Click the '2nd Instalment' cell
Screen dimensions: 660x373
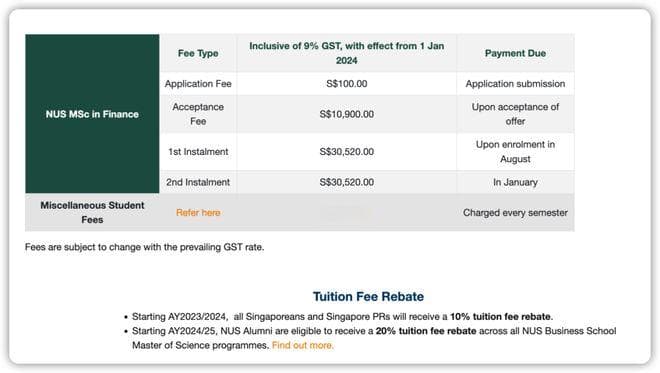pyautogui.click(x=198, y=182)
